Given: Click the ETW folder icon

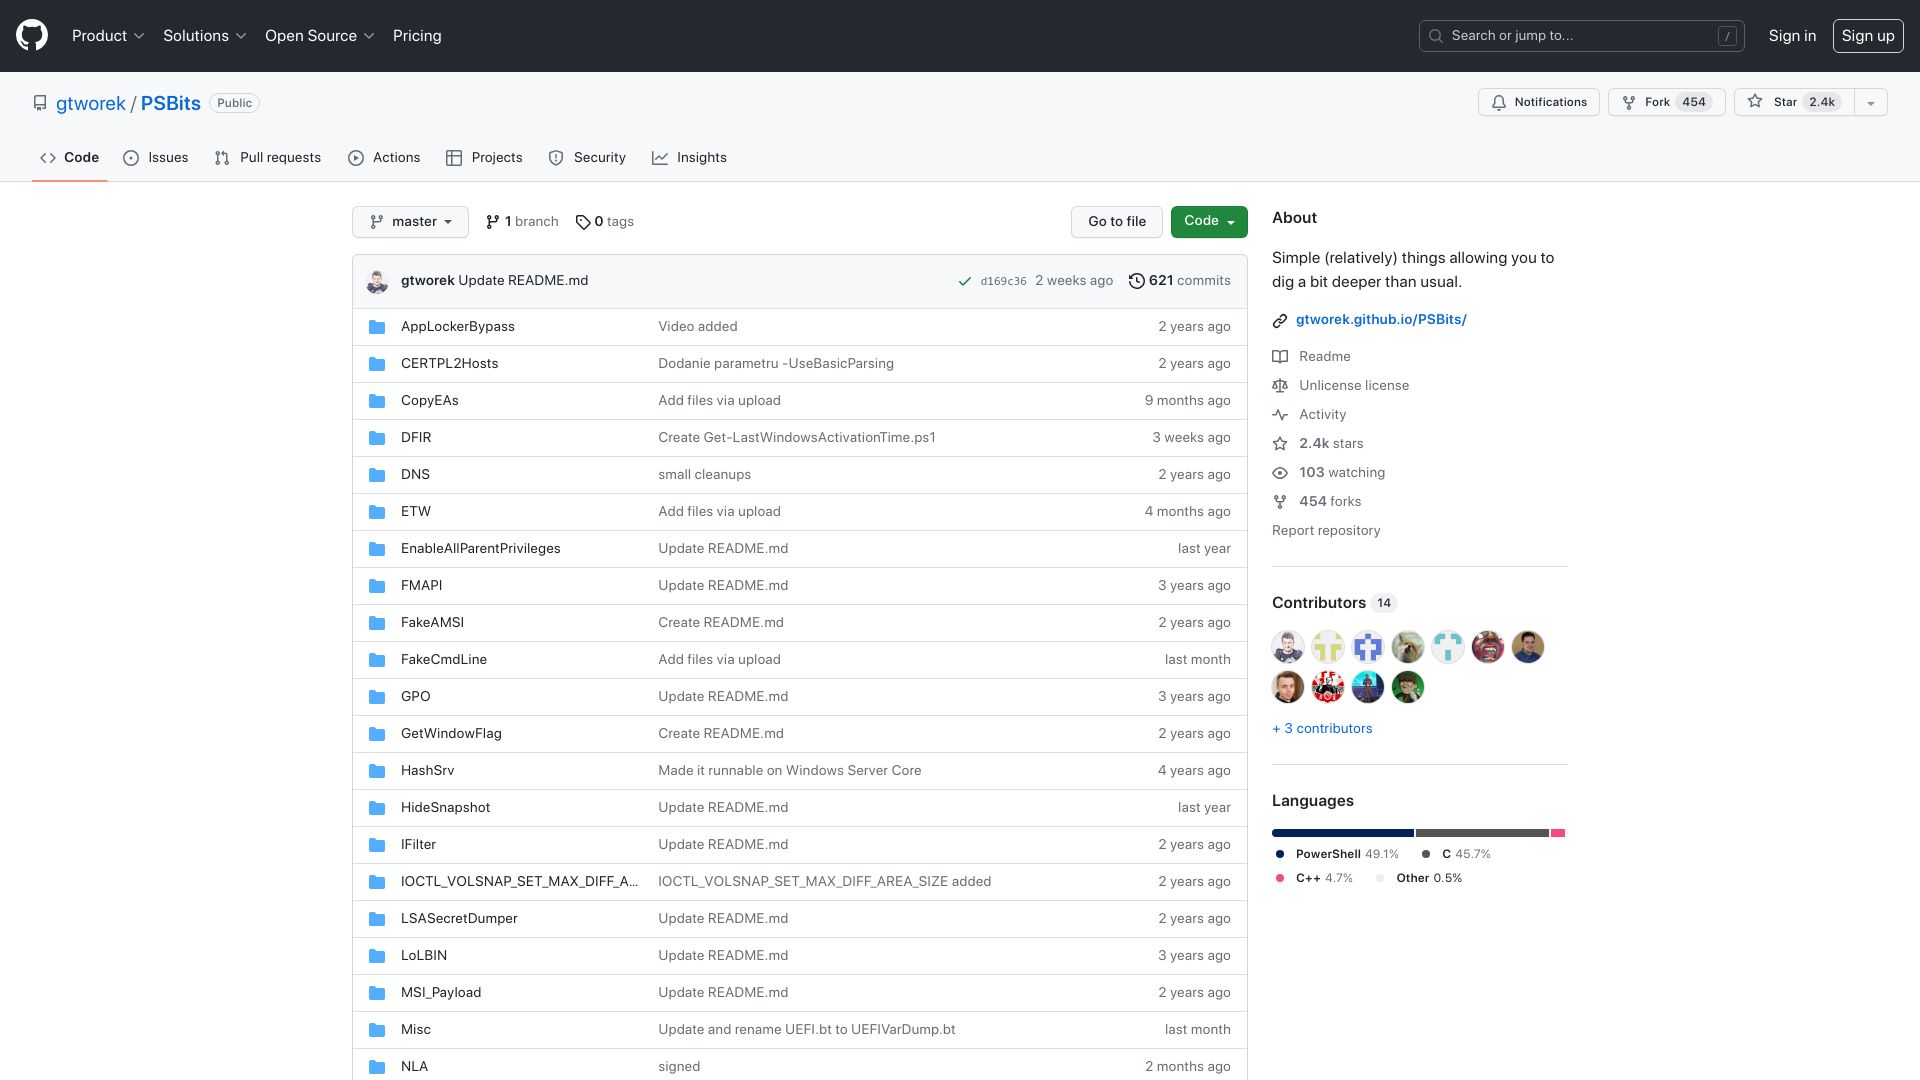Looking at the screenshot, I should [x=377, y=512].
